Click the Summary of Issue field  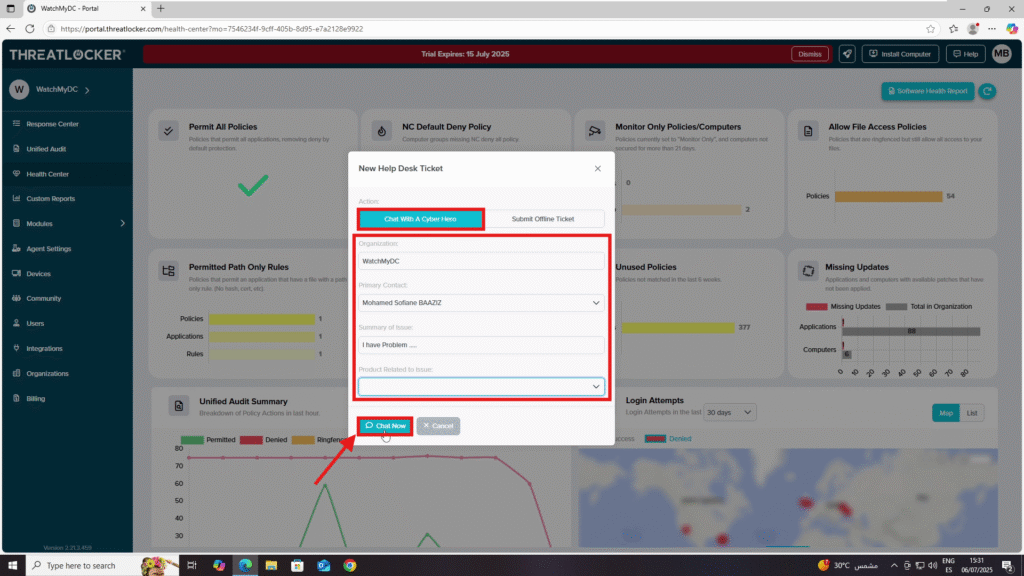481,345
